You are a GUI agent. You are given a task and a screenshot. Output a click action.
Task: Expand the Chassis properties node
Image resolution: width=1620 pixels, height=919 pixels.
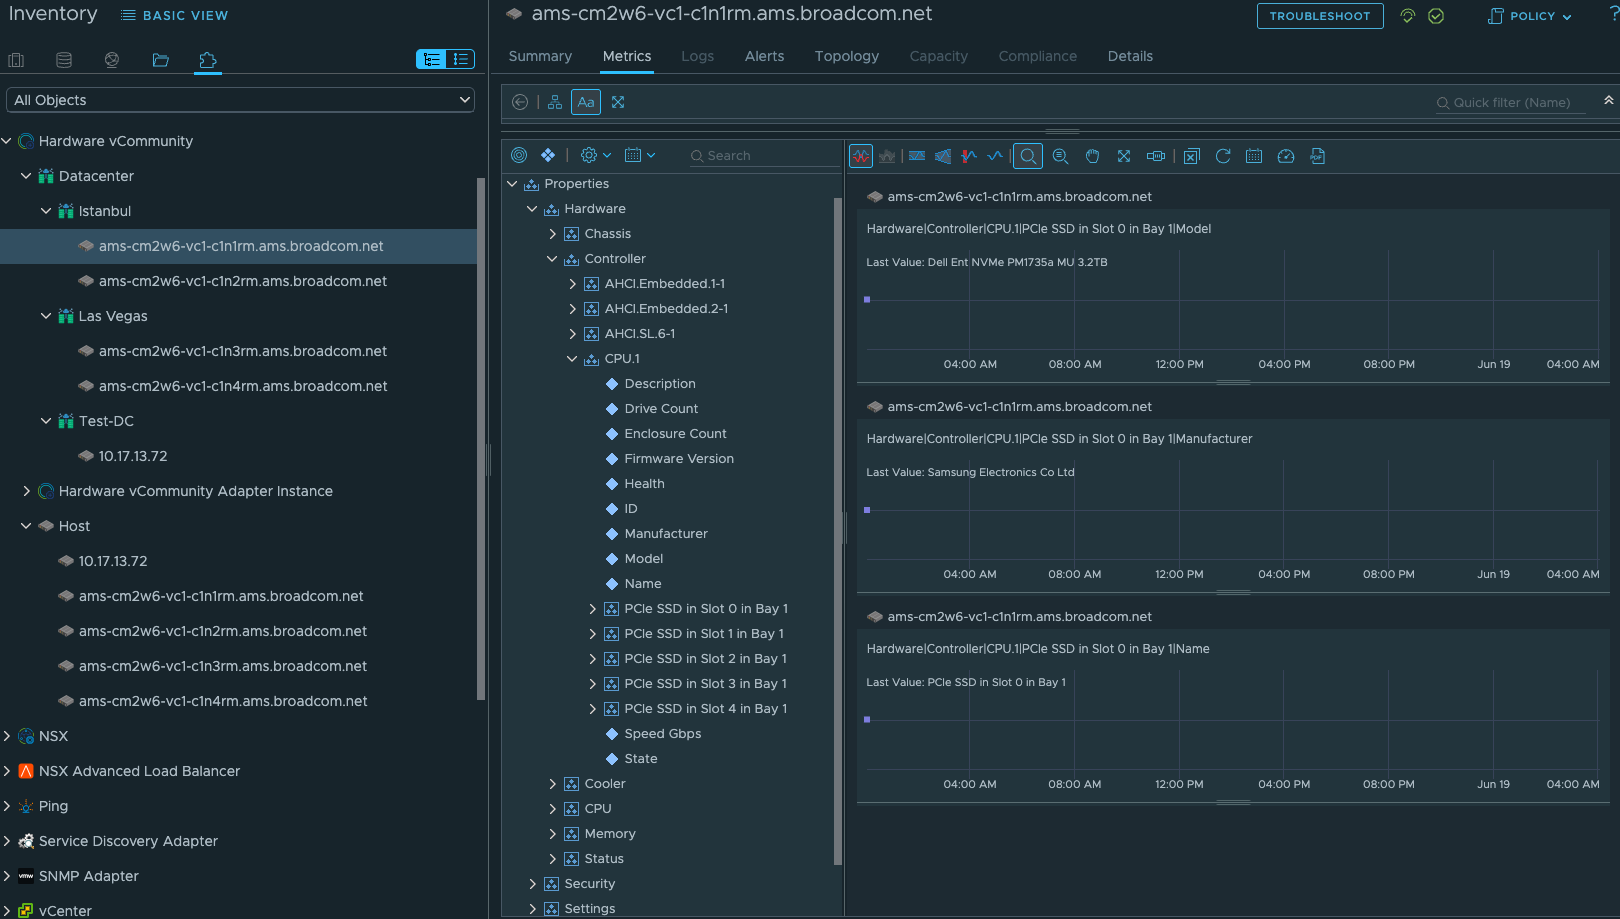pyautogui.click(x=552, y=234)
